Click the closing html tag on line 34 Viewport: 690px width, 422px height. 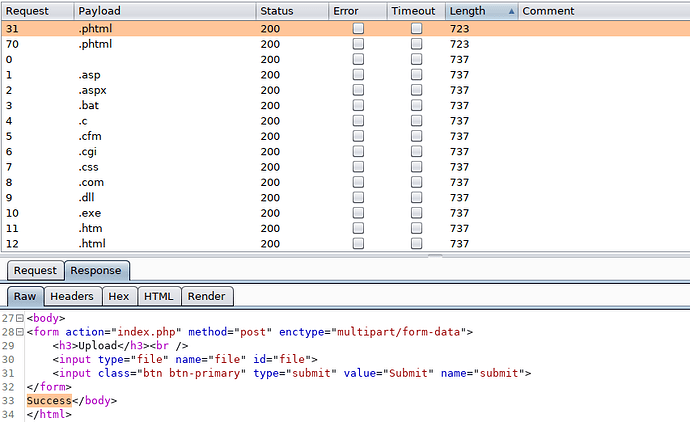click(x=49, y=414)
